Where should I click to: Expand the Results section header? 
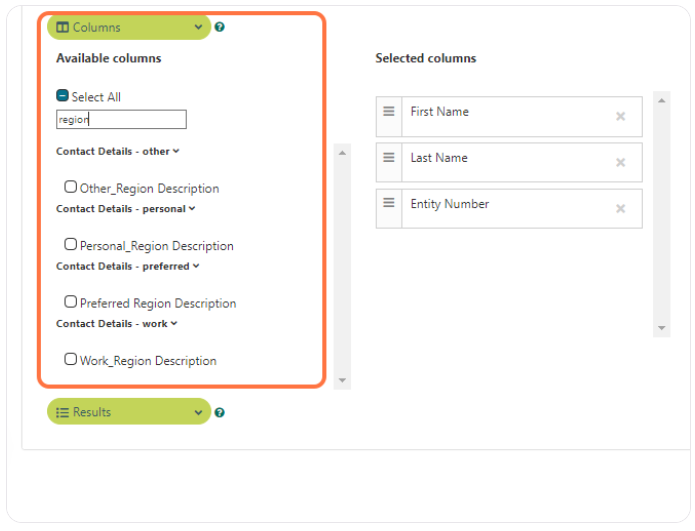[129, 412]
